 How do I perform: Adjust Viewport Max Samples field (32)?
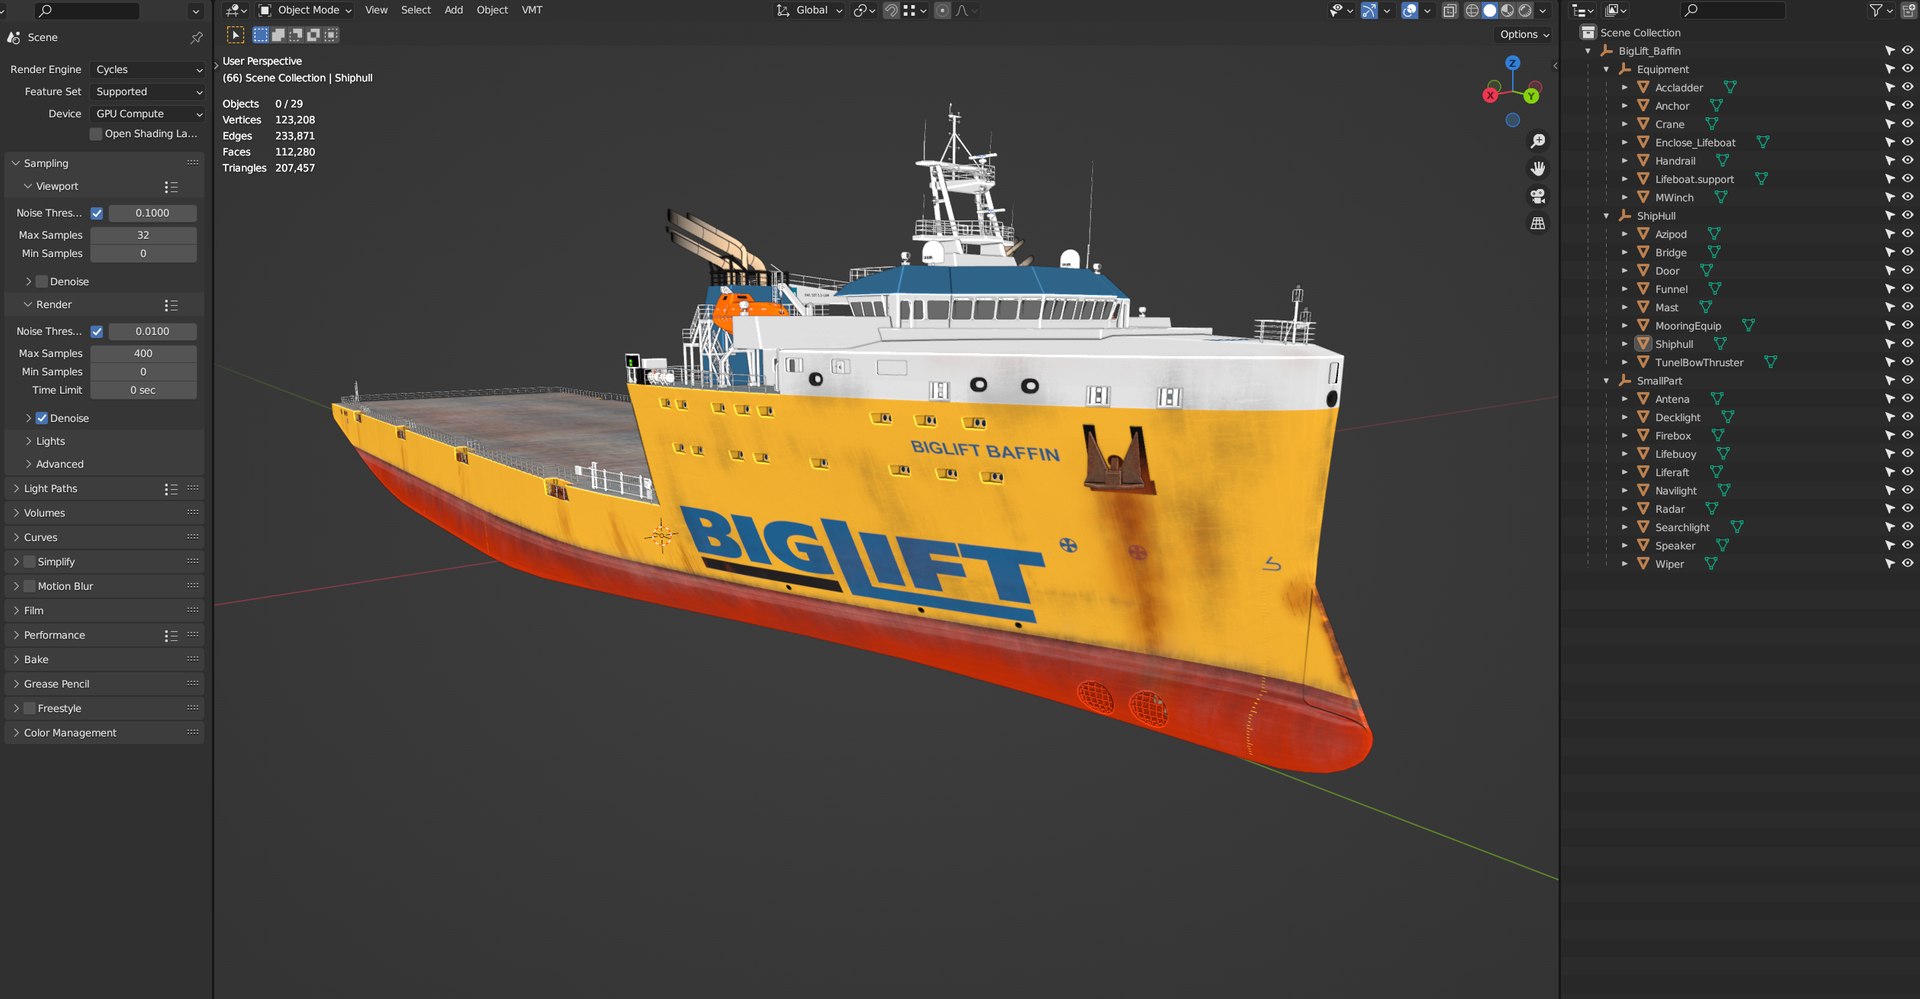pyautogui.click(x=143, y=235)
